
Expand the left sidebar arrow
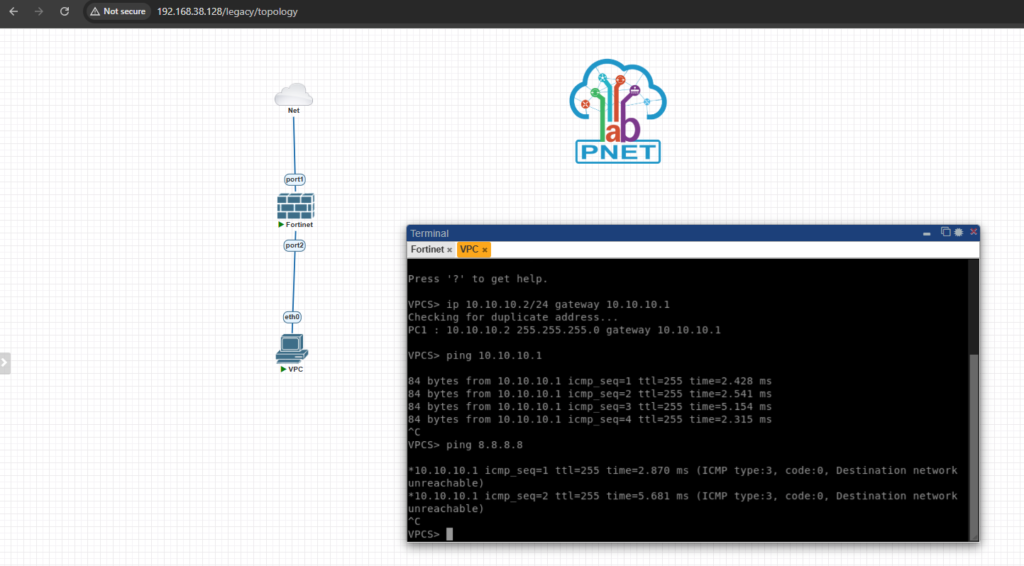[5, 363]
